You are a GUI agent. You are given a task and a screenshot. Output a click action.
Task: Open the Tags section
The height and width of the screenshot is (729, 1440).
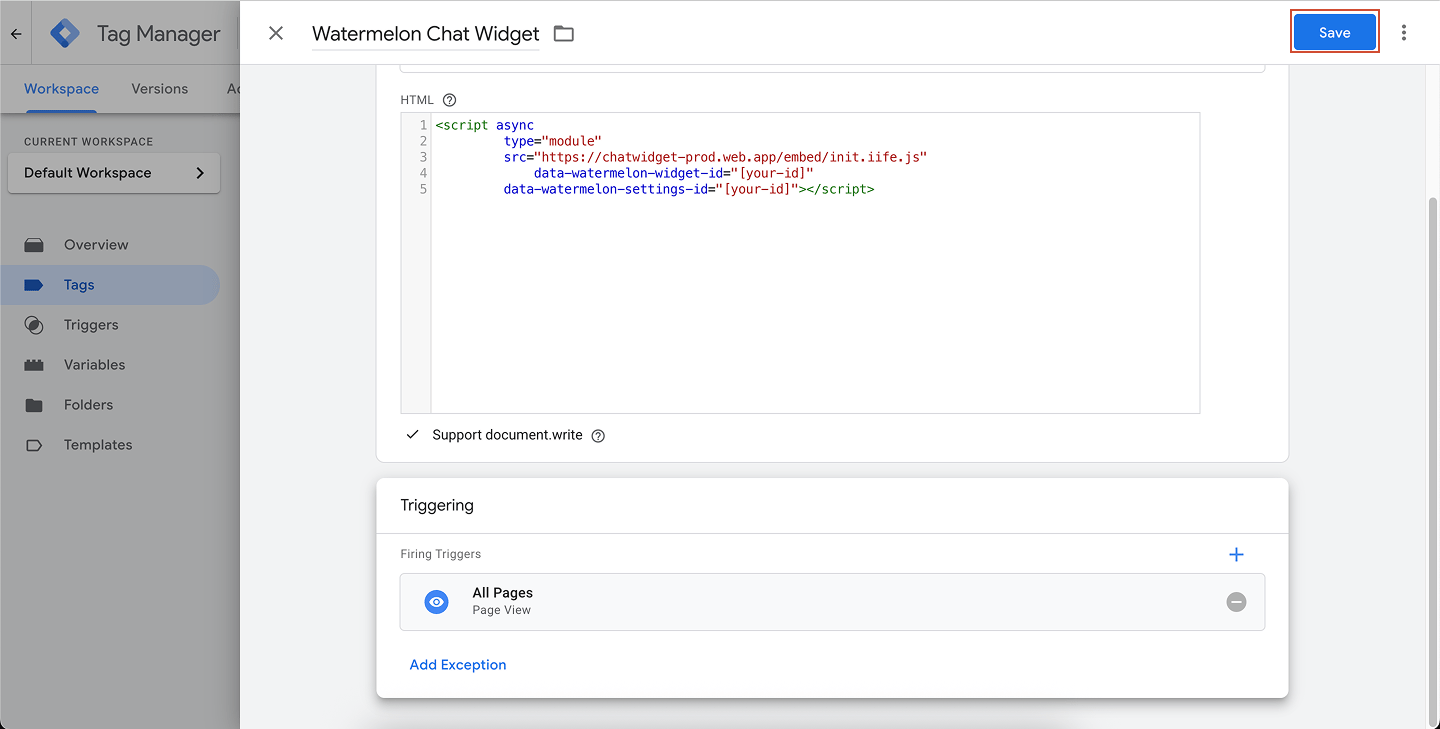(x=110, y=285)
